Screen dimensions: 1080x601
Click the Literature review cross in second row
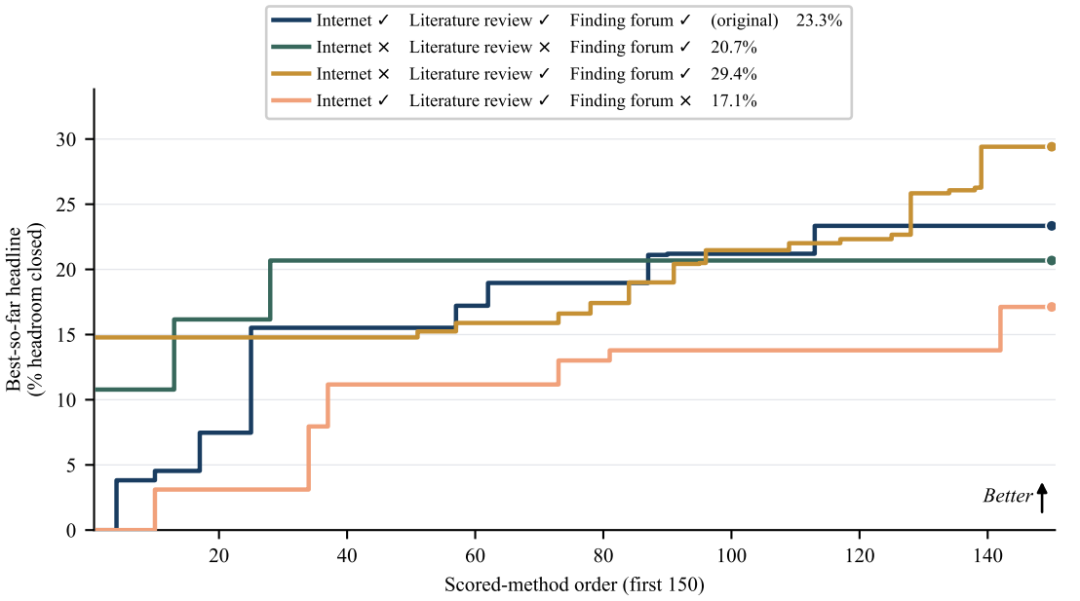[544, 48]
